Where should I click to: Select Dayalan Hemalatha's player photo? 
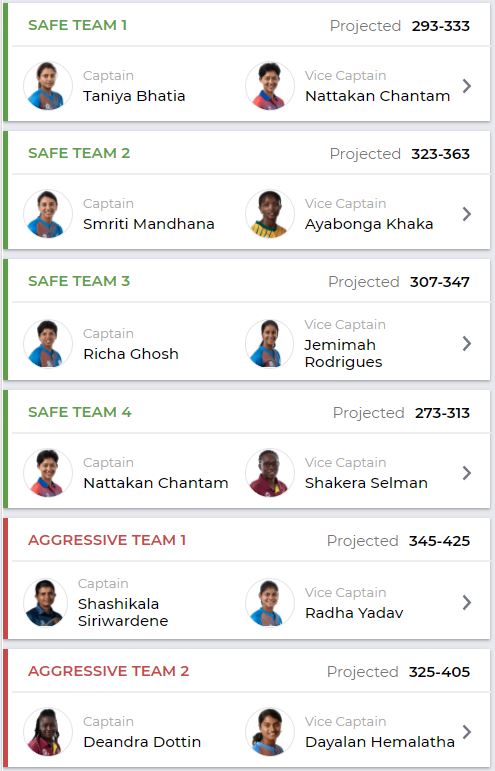(x=270, y=732)
